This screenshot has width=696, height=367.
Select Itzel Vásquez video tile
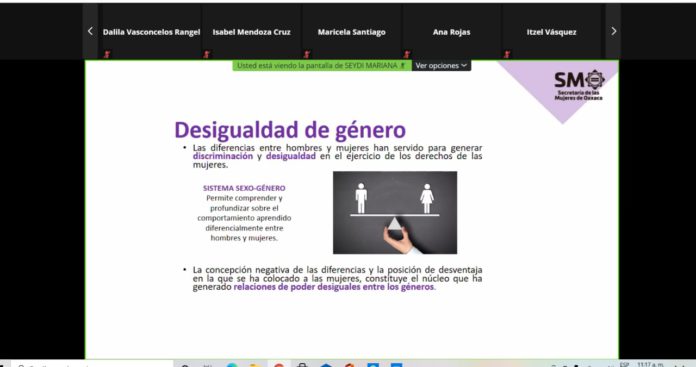[551, 31]
